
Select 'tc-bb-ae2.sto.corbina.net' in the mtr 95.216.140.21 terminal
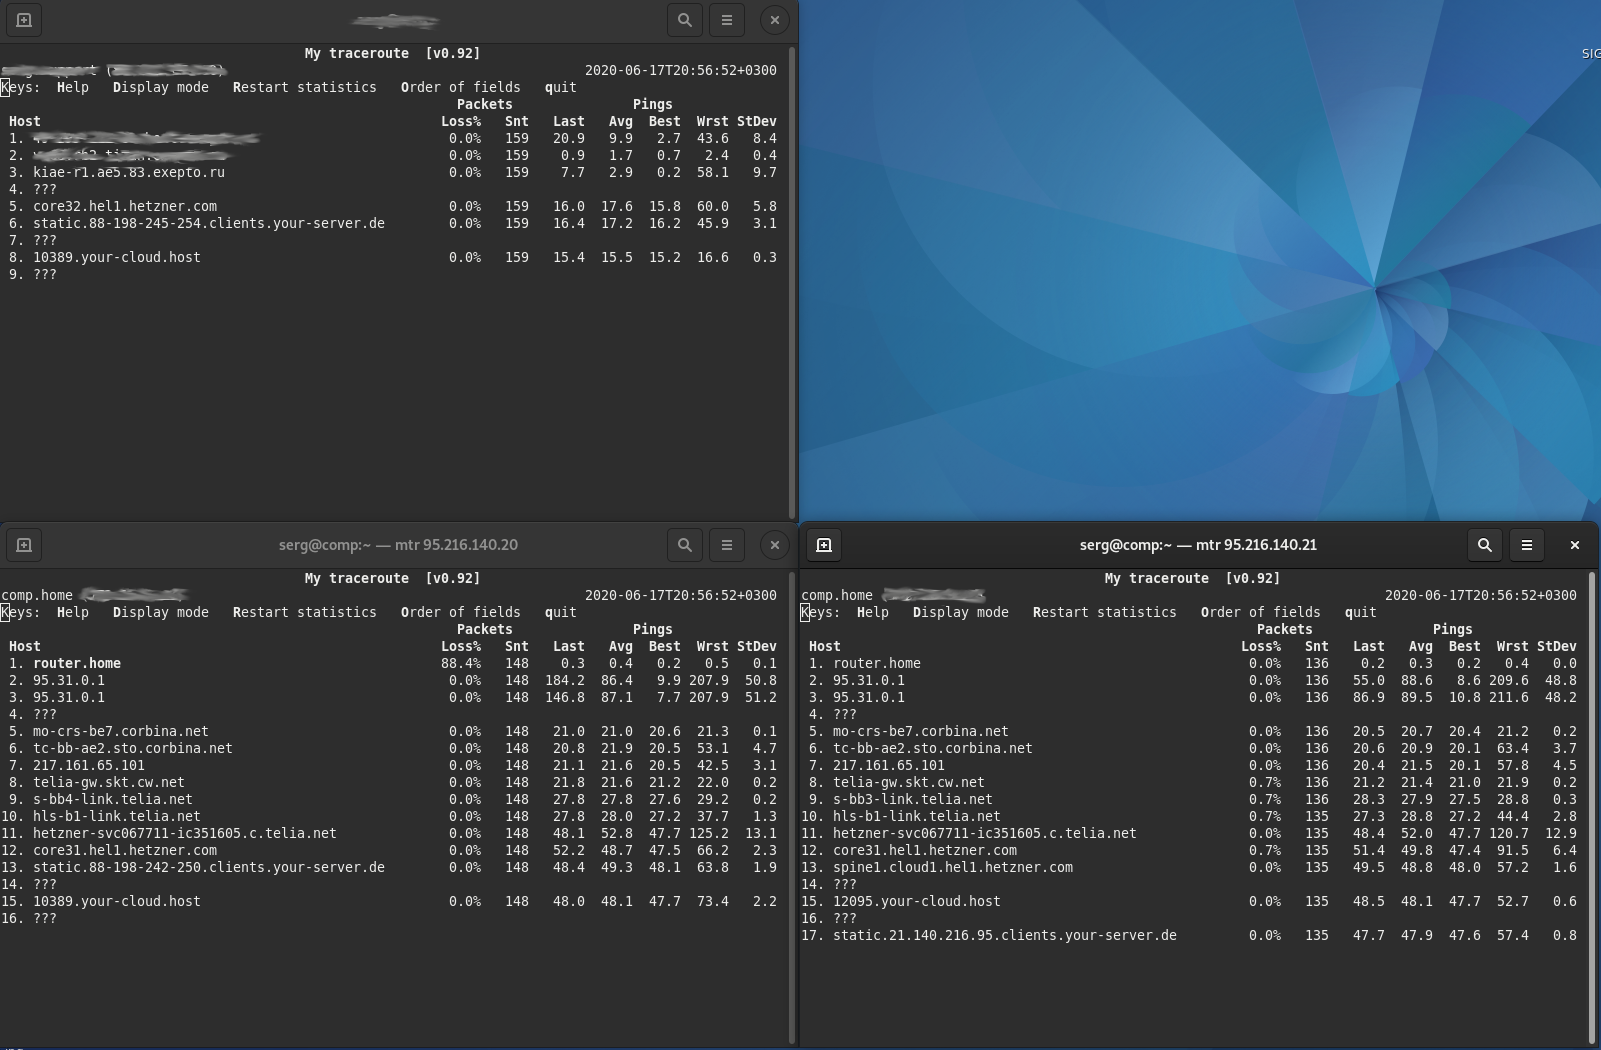[933, 748]
